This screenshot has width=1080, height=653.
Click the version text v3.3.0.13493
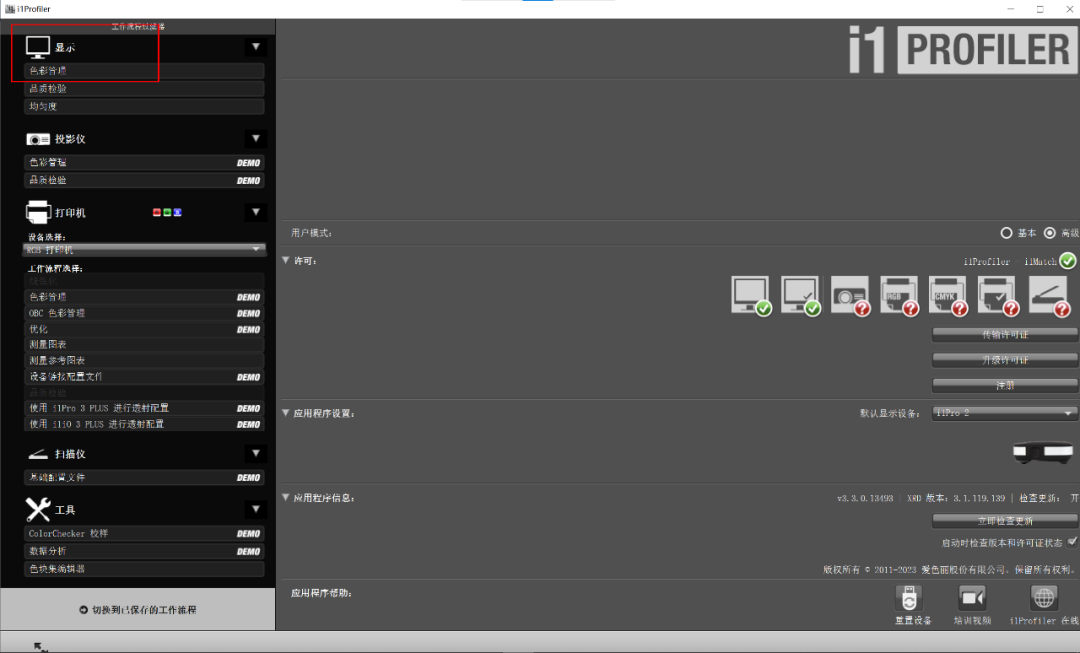(865, 498)
